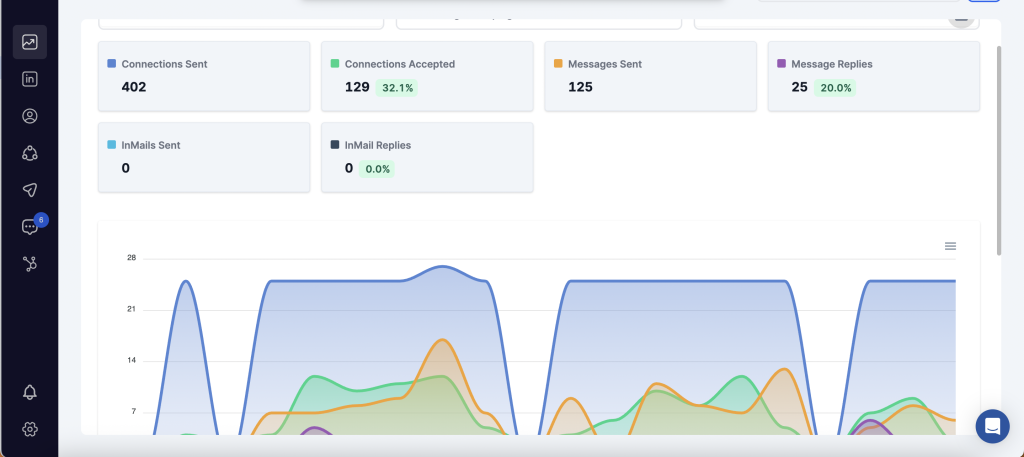Open notifications bell icon

[x=30, y=392]
